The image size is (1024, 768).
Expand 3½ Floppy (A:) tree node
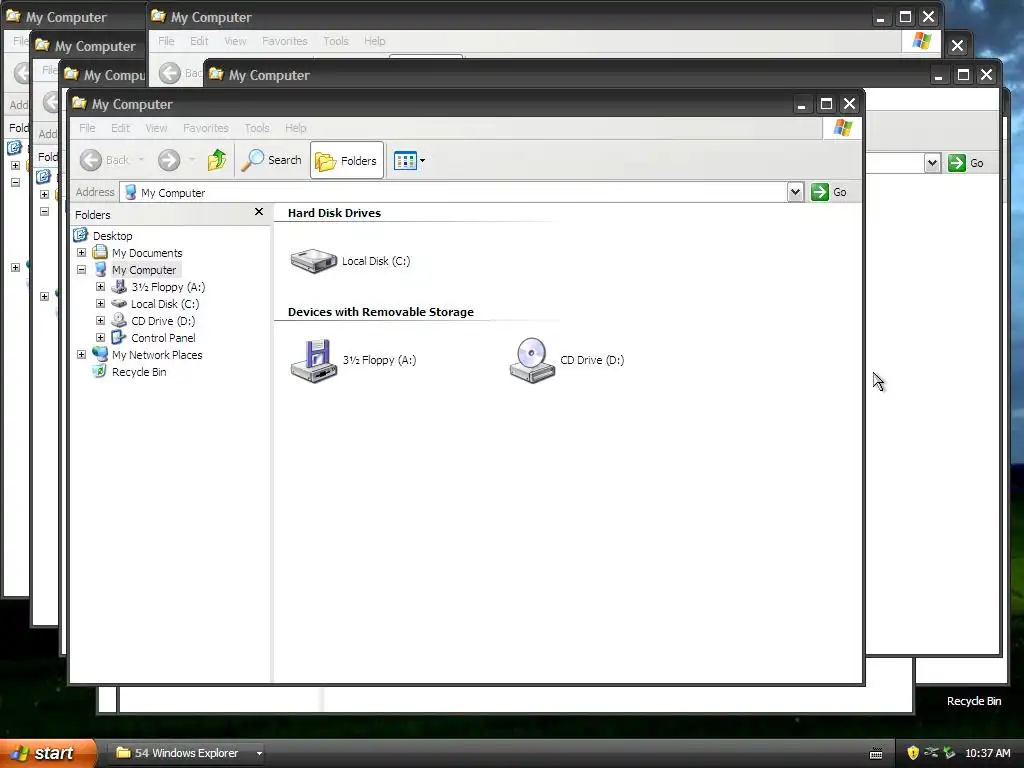click(101, 287)
